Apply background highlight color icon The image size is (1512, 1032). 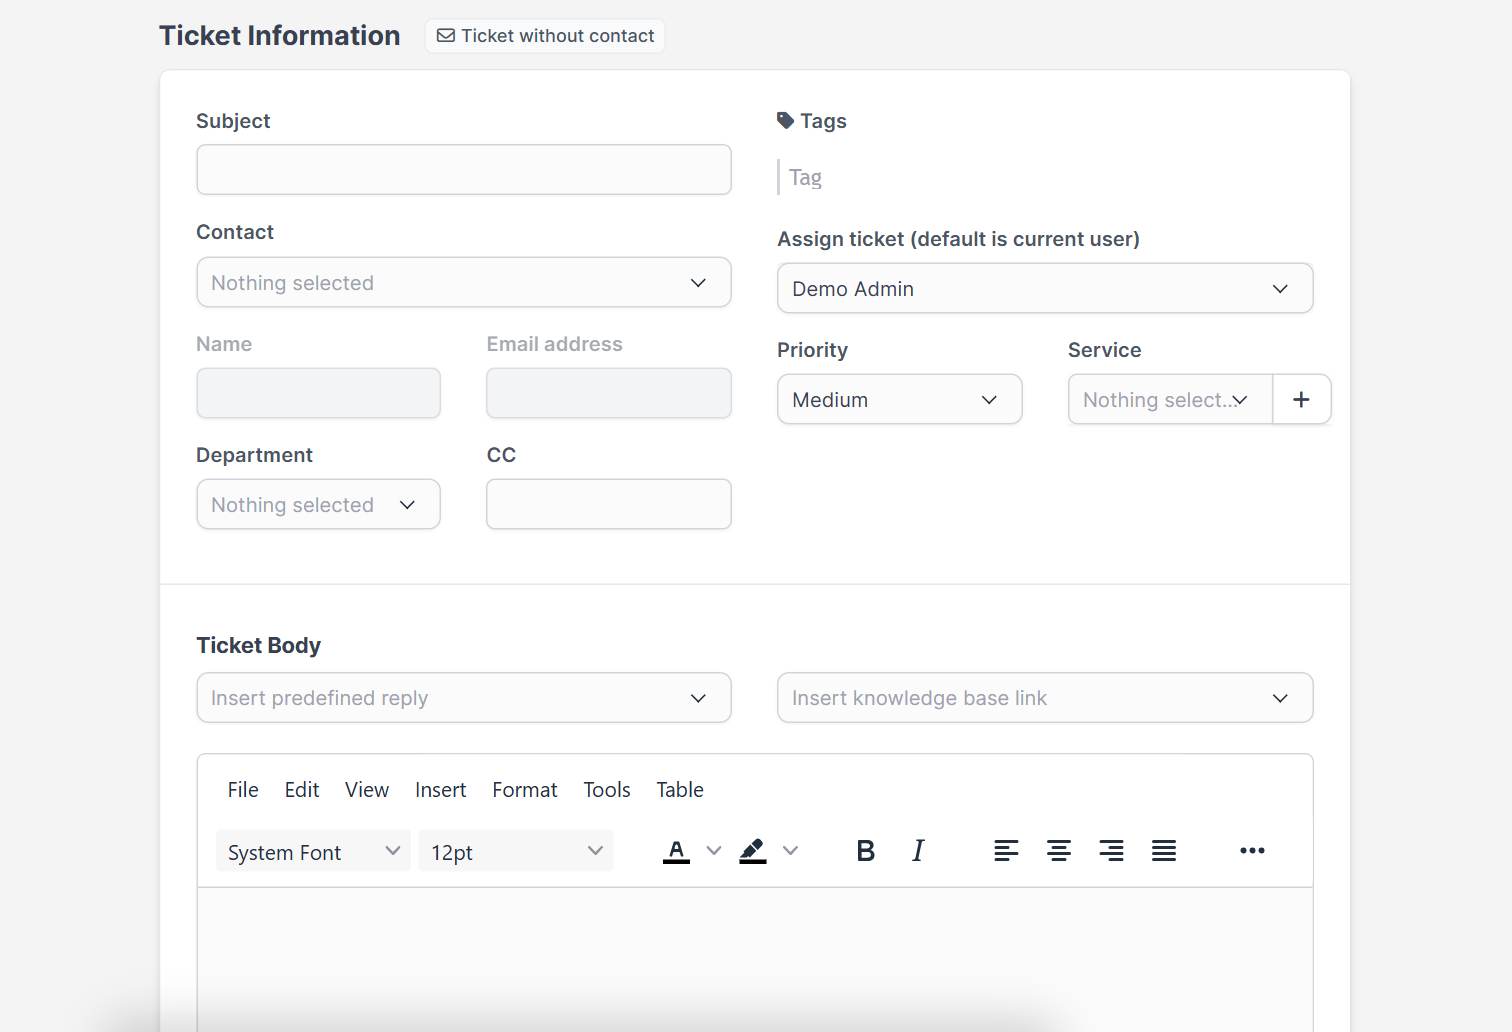753,851
